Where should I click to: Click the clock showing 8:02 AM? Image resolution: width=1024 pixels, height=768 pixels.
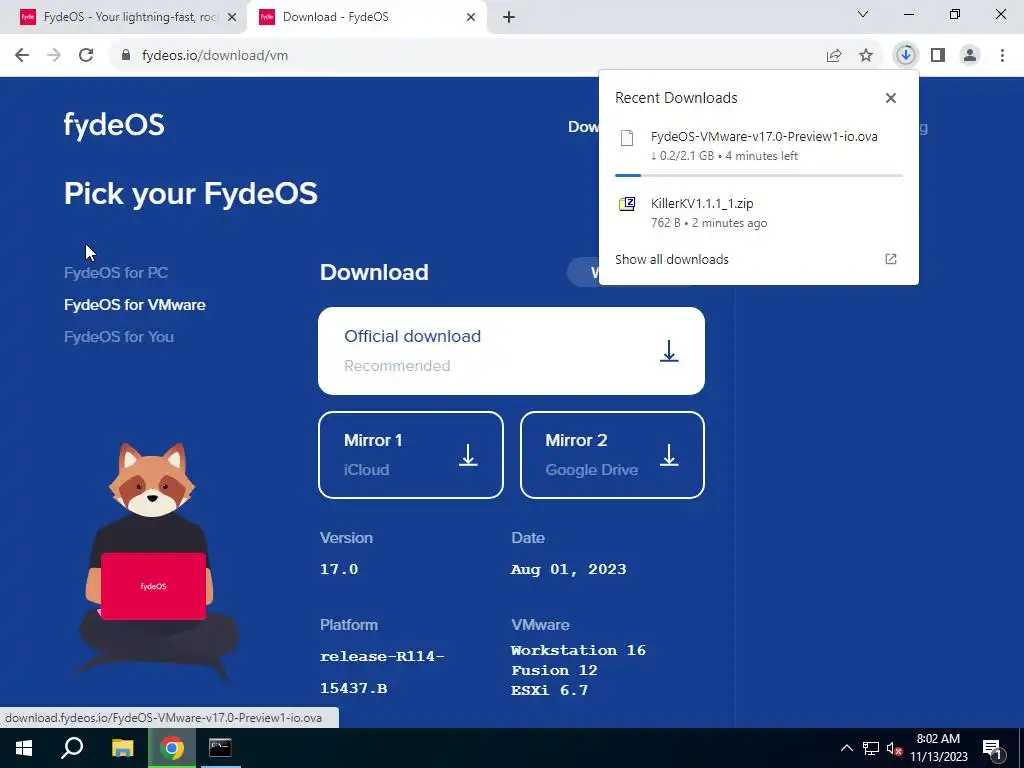pos(938,739)
